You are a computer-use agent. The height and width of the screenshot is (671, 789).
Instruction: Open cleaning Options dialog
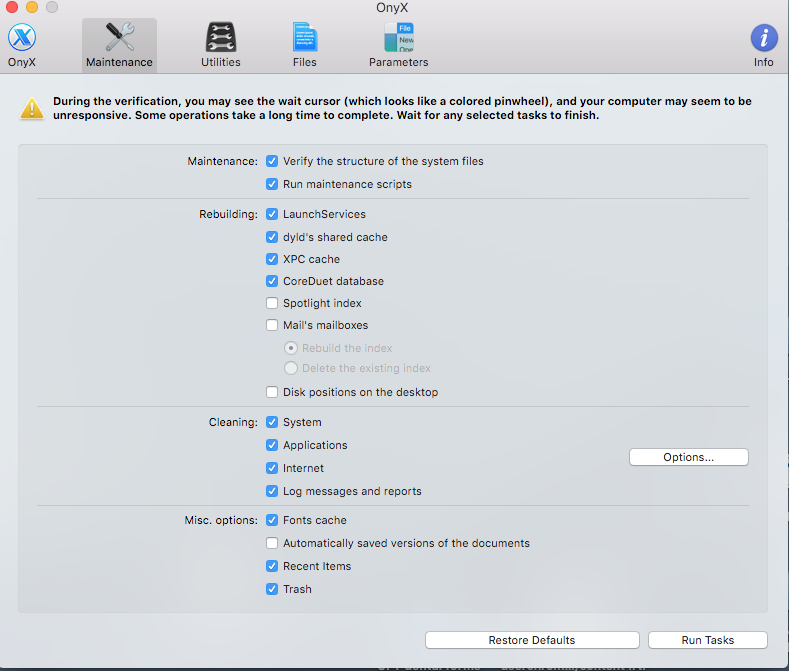688,457
